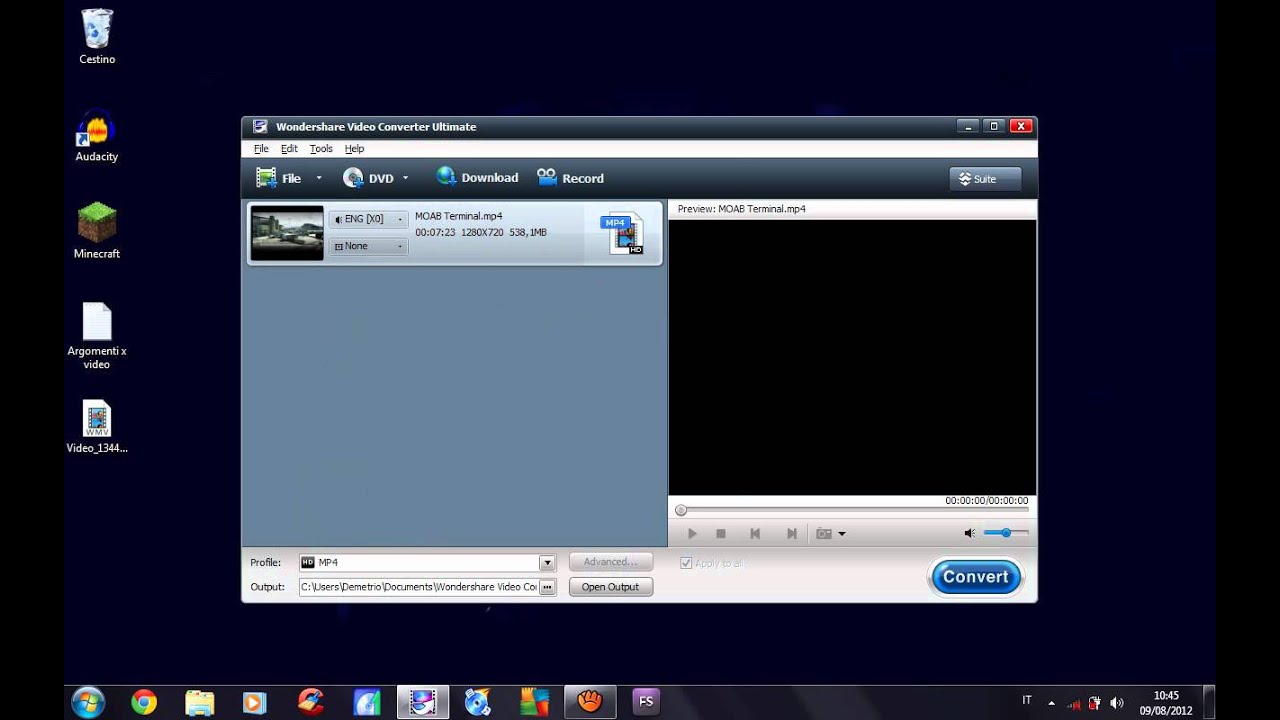Select the 'Argomenti x video' desktop file

tap(97, 336)
